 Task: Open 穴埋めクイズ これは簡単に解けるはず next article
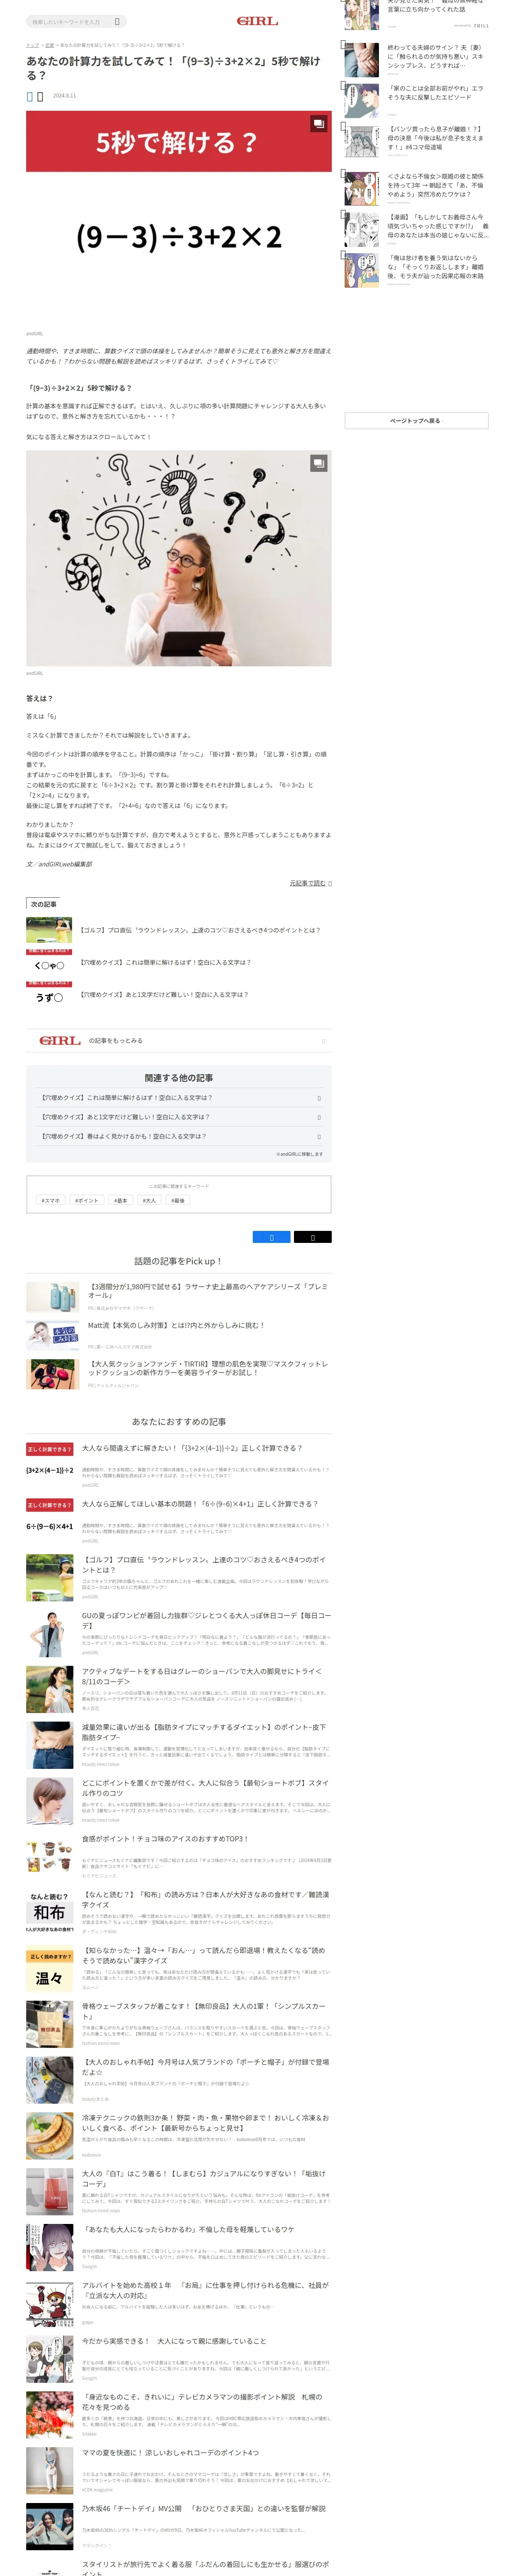pos(165,962)
